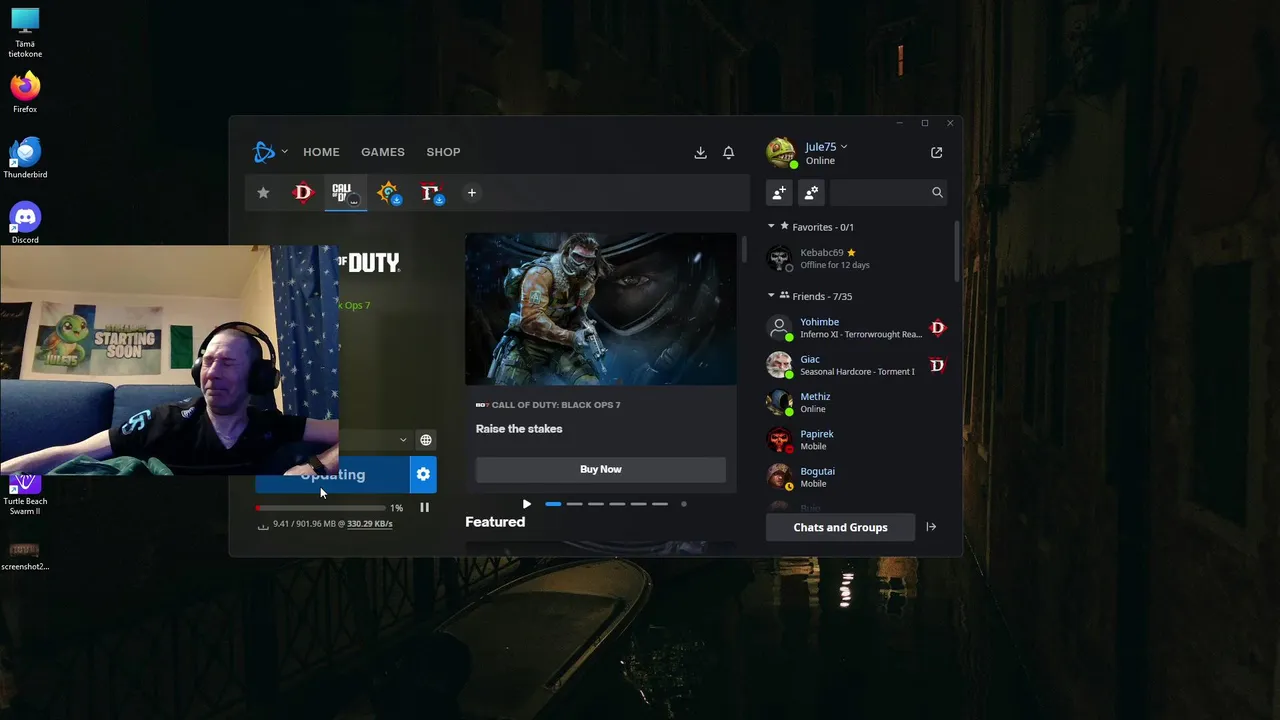This screenshot has width=1280, height=720.
Task: Click the Diablo icon next to Yohimbe
Action: [x=937, y=328]
